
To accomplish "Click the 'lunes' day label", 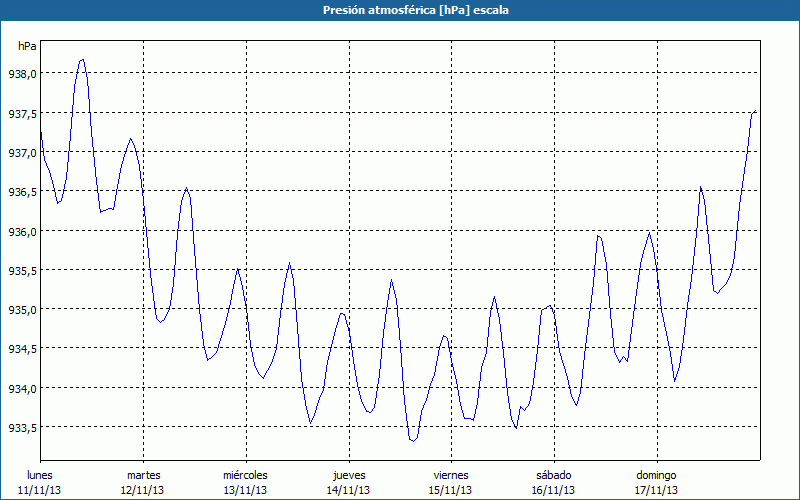I will pos(40,475).
